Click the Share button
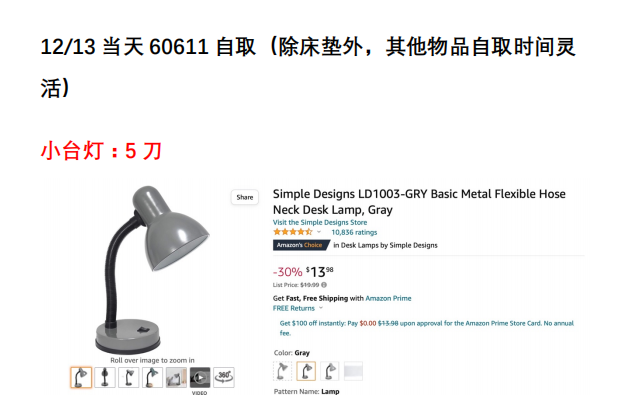The image size is (639, 419). pos(245,197)
